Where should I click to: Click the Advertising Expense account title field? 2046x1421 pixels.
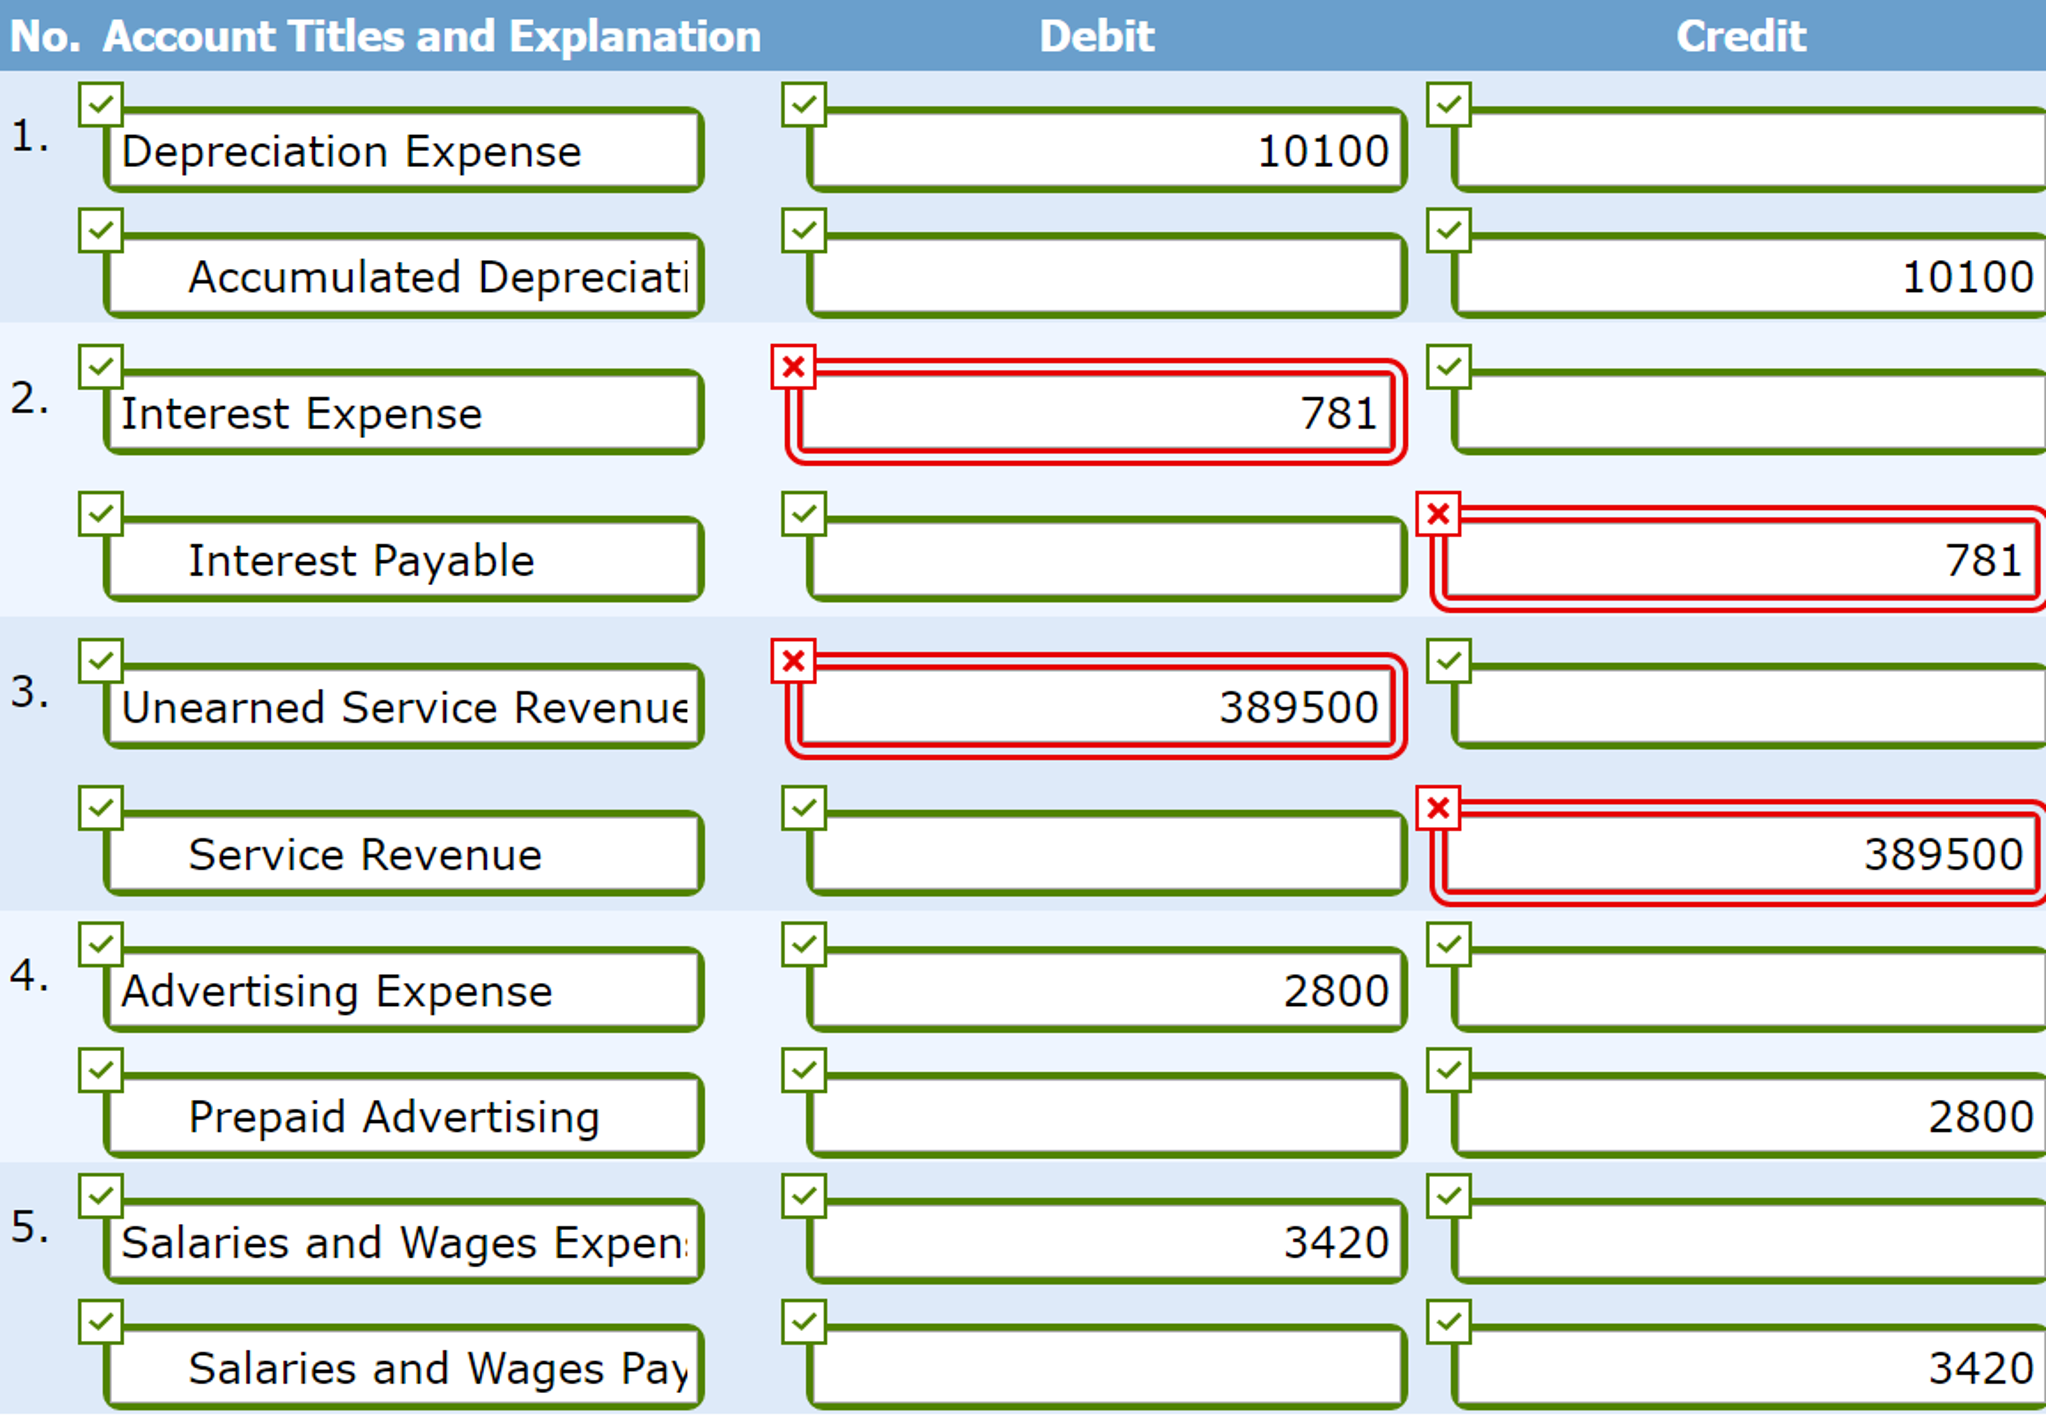404,991
